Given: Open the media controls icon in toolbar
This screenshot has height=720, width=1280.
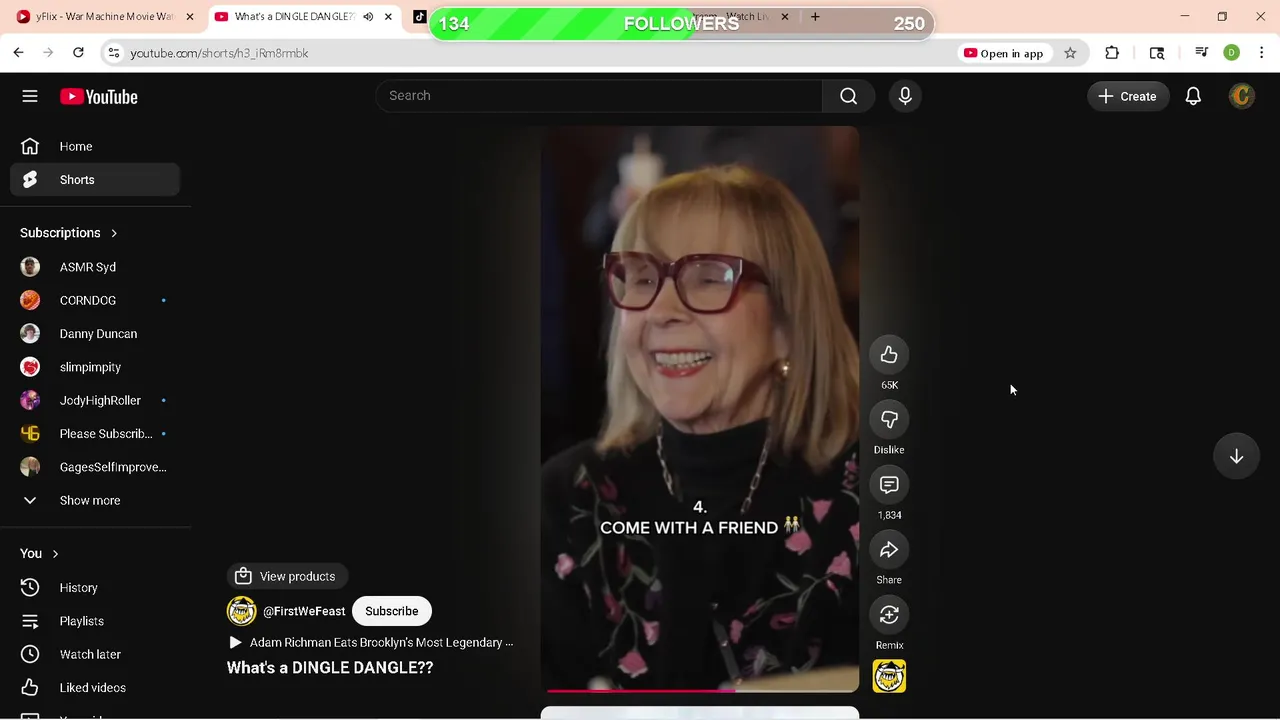Looking at the screenshot, I should click(1202, 53).
